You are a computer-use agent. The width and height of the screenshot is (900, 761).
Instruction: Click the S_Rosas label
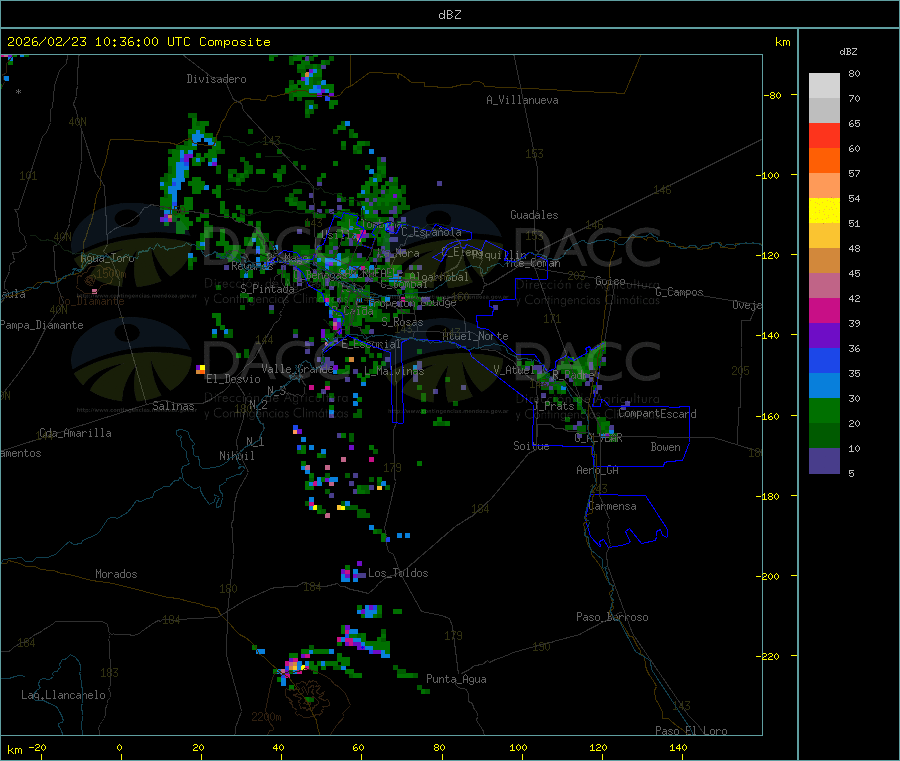402,323
